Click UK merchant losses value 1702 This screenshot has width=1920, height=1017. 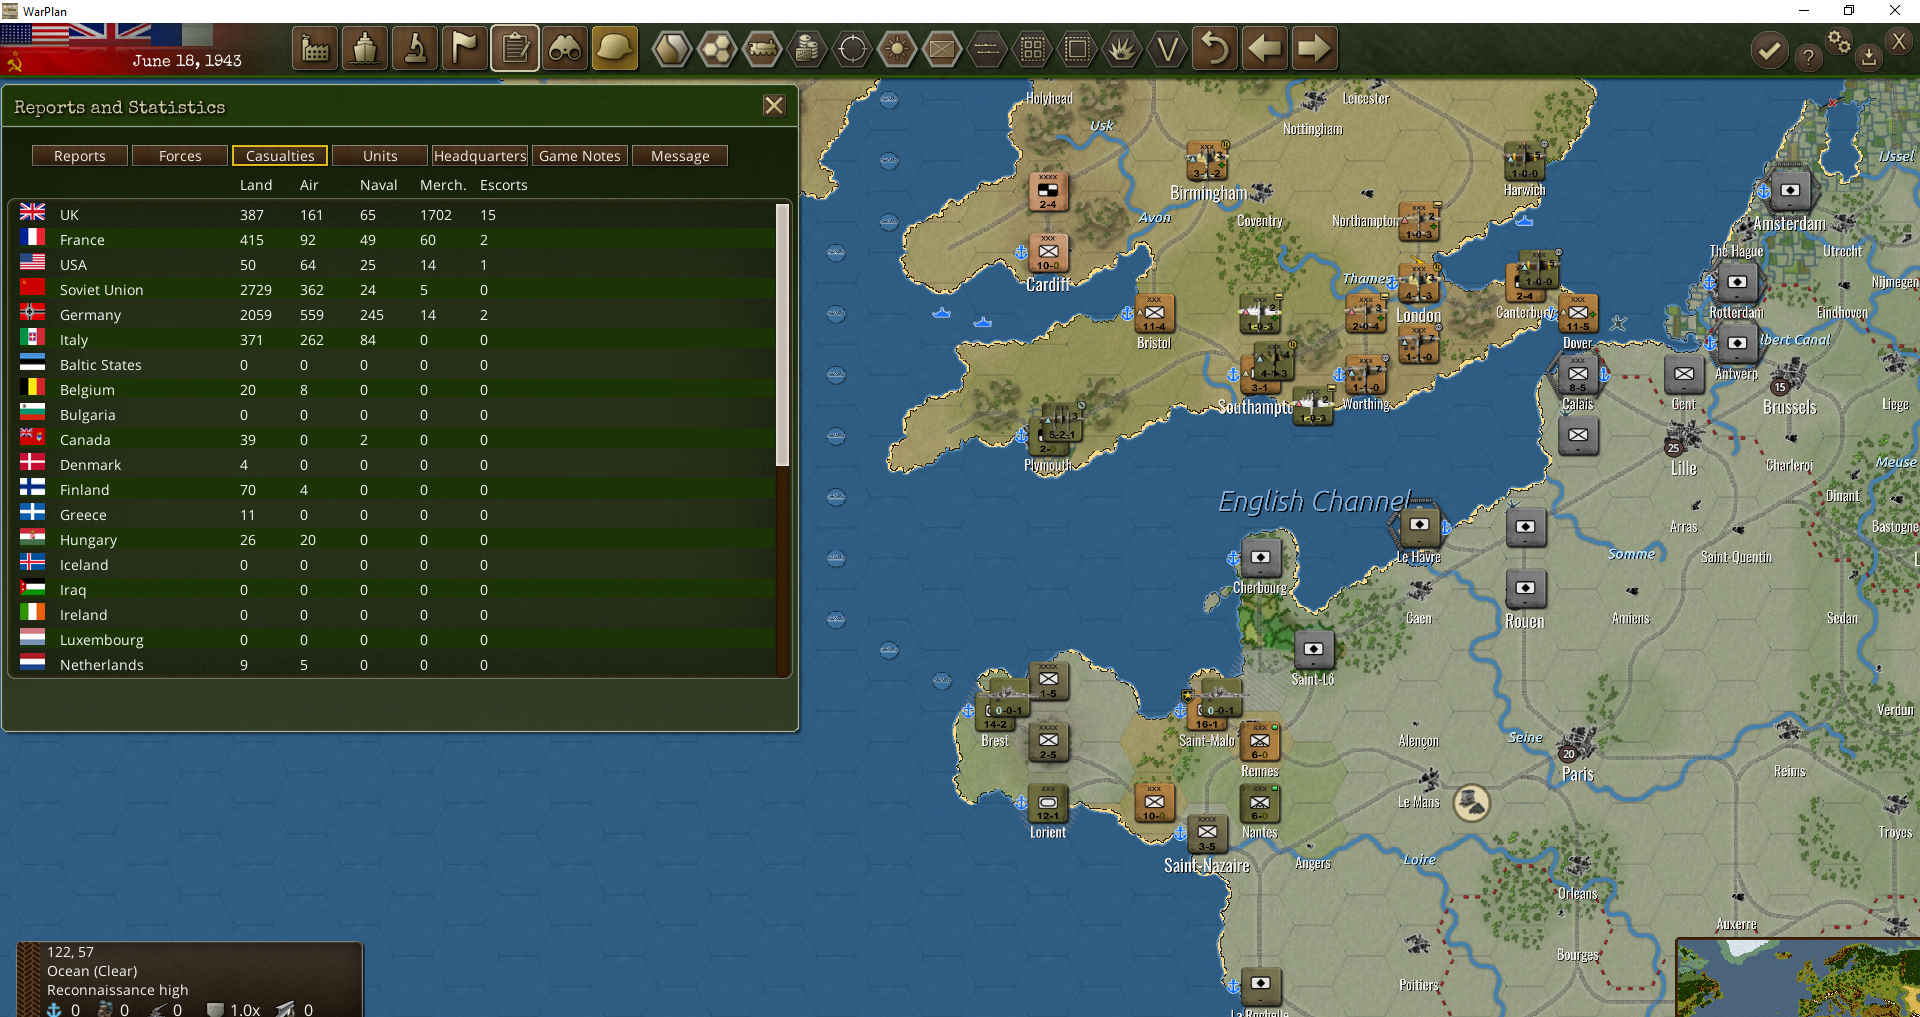point(436,215)
